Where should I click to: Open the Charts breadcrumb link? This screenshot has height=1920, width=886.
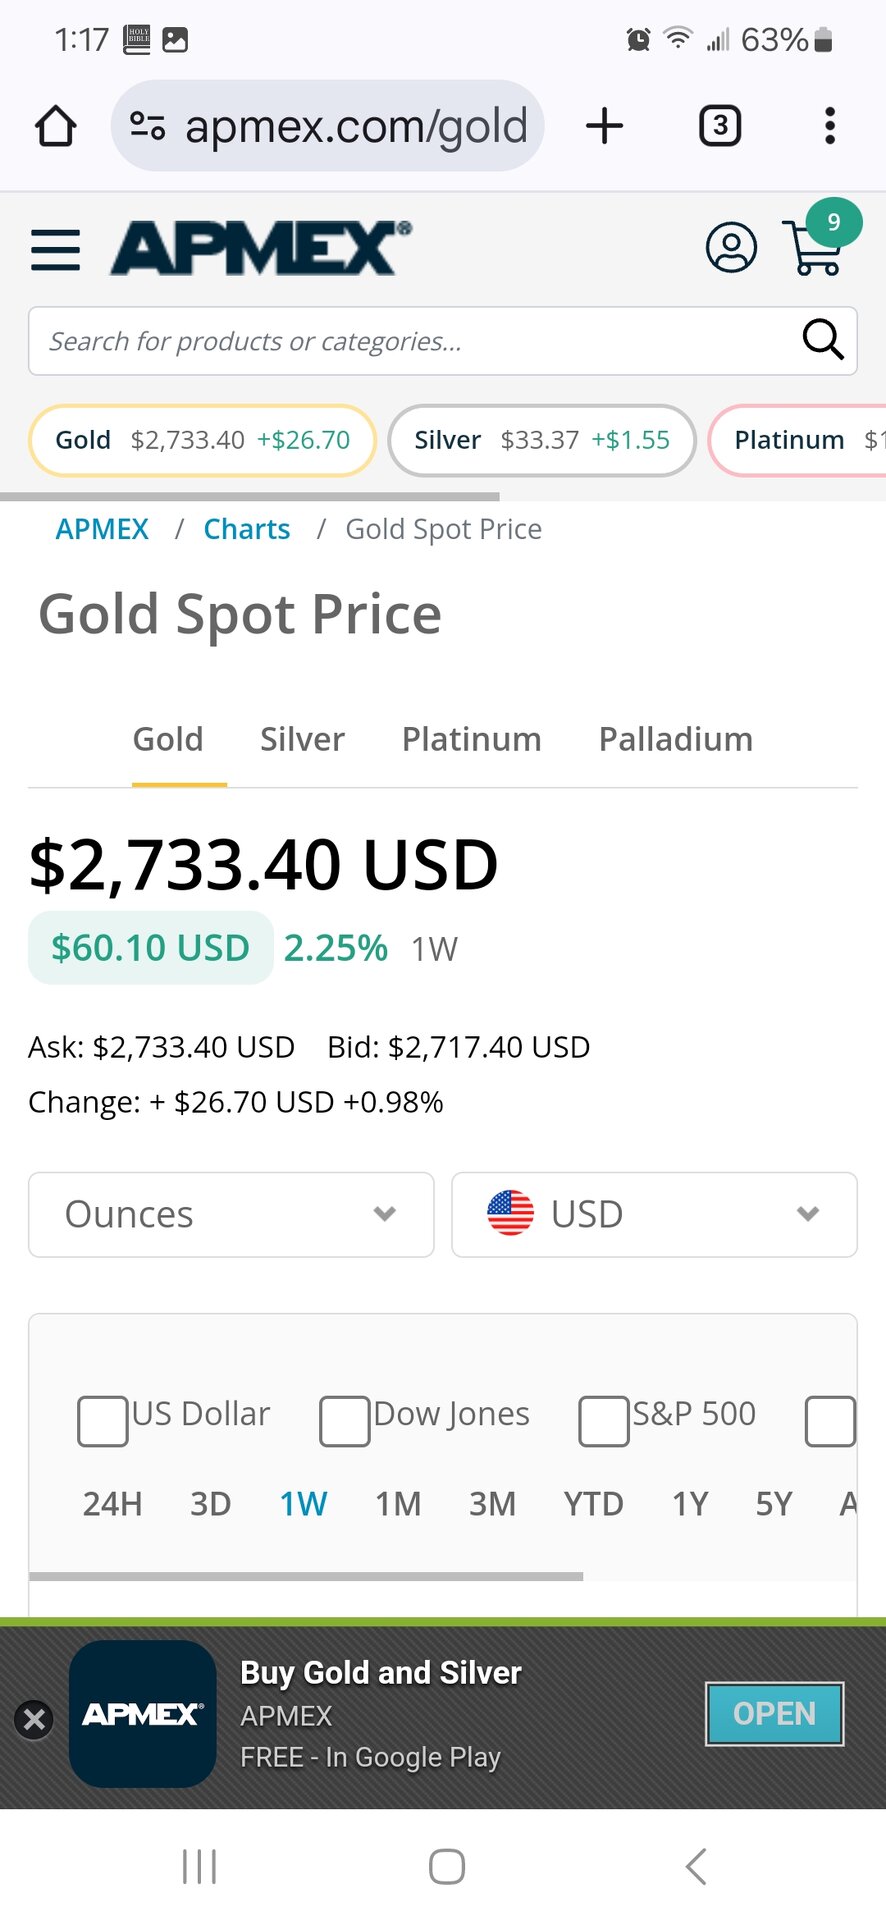point(247,528)
